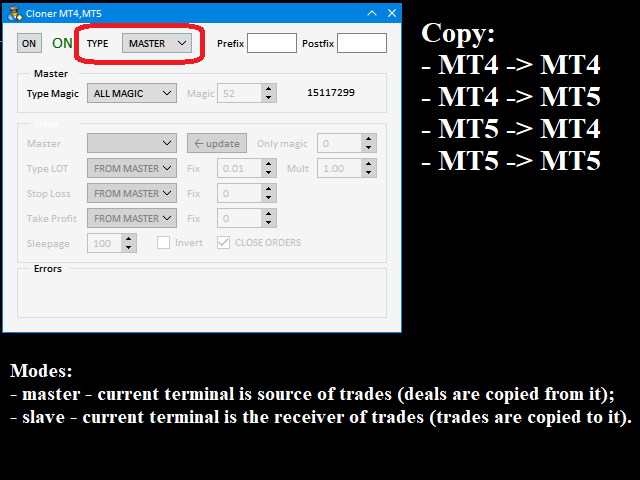Increase the Mult value
Viewport: 640px width, 480px height.
click(369, 164)
